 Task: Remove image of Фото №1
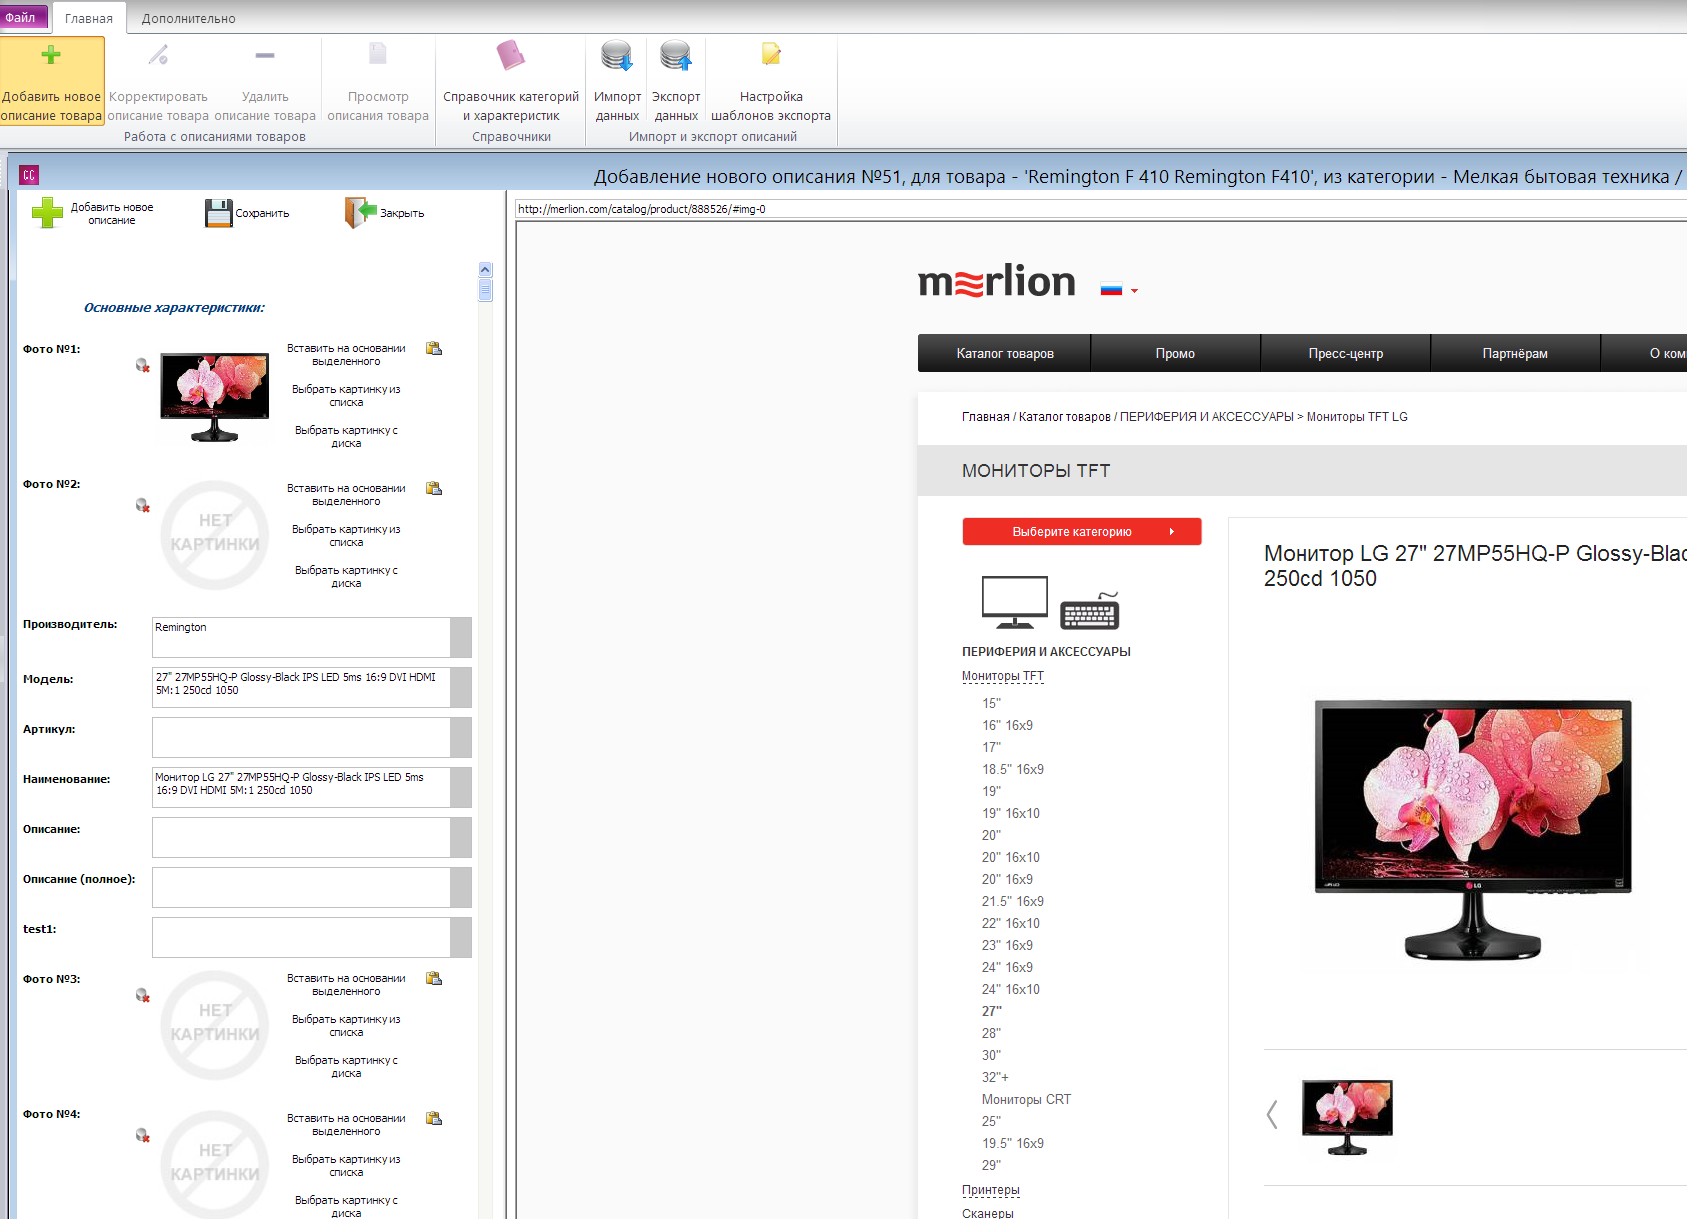click(143, 366)
